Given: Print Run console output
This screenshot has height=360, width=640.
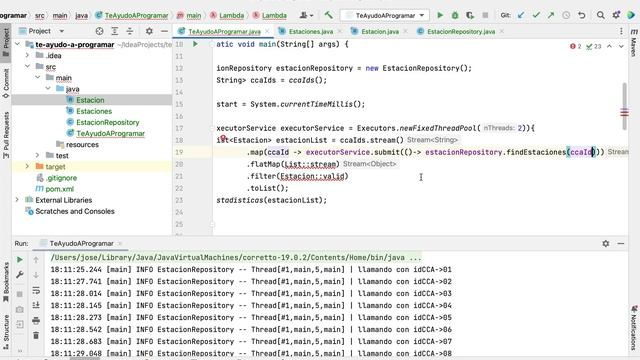Looking at the screenshot, I should point(36,320).
